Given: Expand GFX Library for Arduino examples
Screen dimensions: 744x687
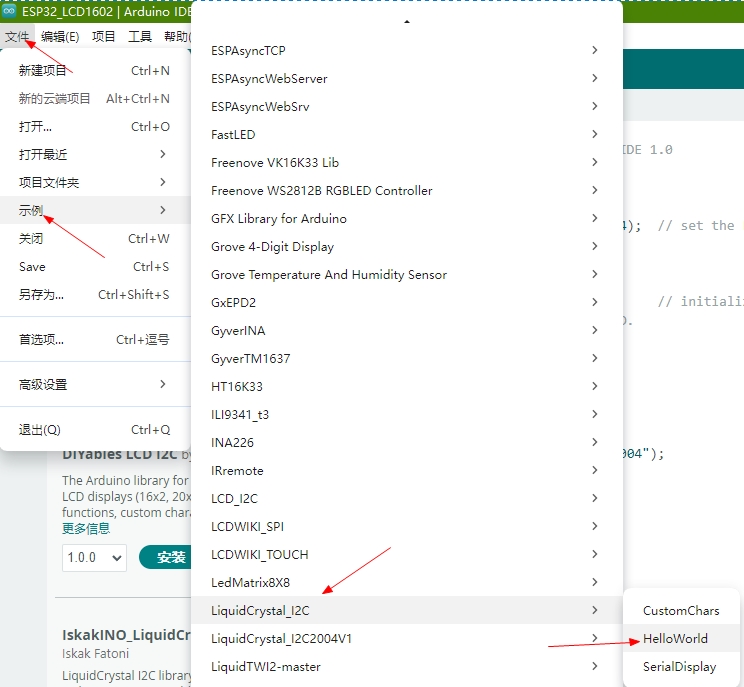Looking at the screenshot, I should pos(407,219).
